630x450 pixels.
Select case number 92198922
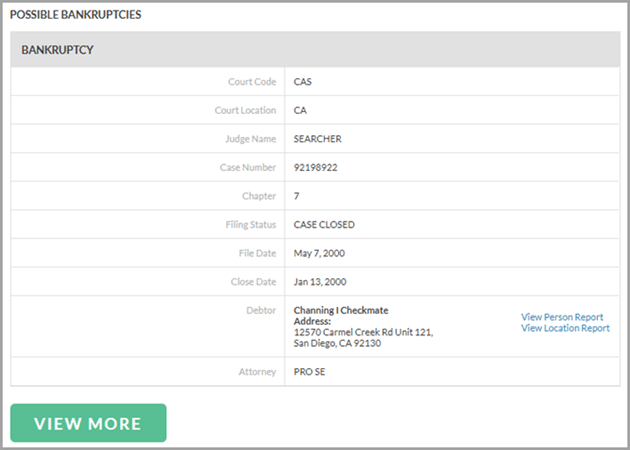(315, 167)
